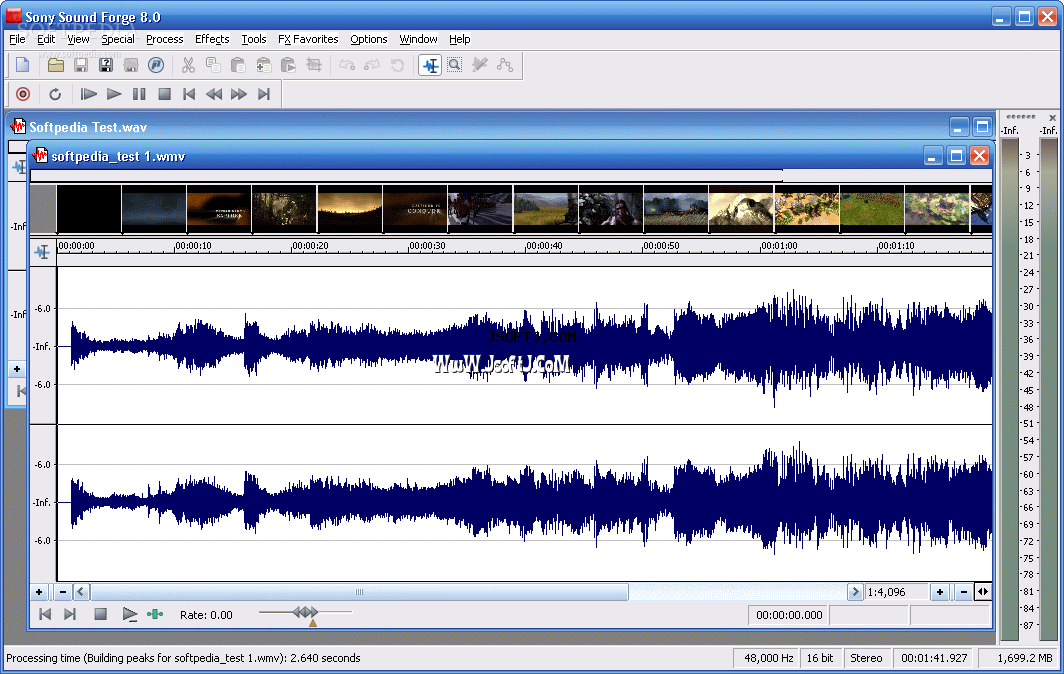Click the landscape video thumbnail above the 00:00:40 ruler mark
1064x674 pixels.
tap(545, 210)
